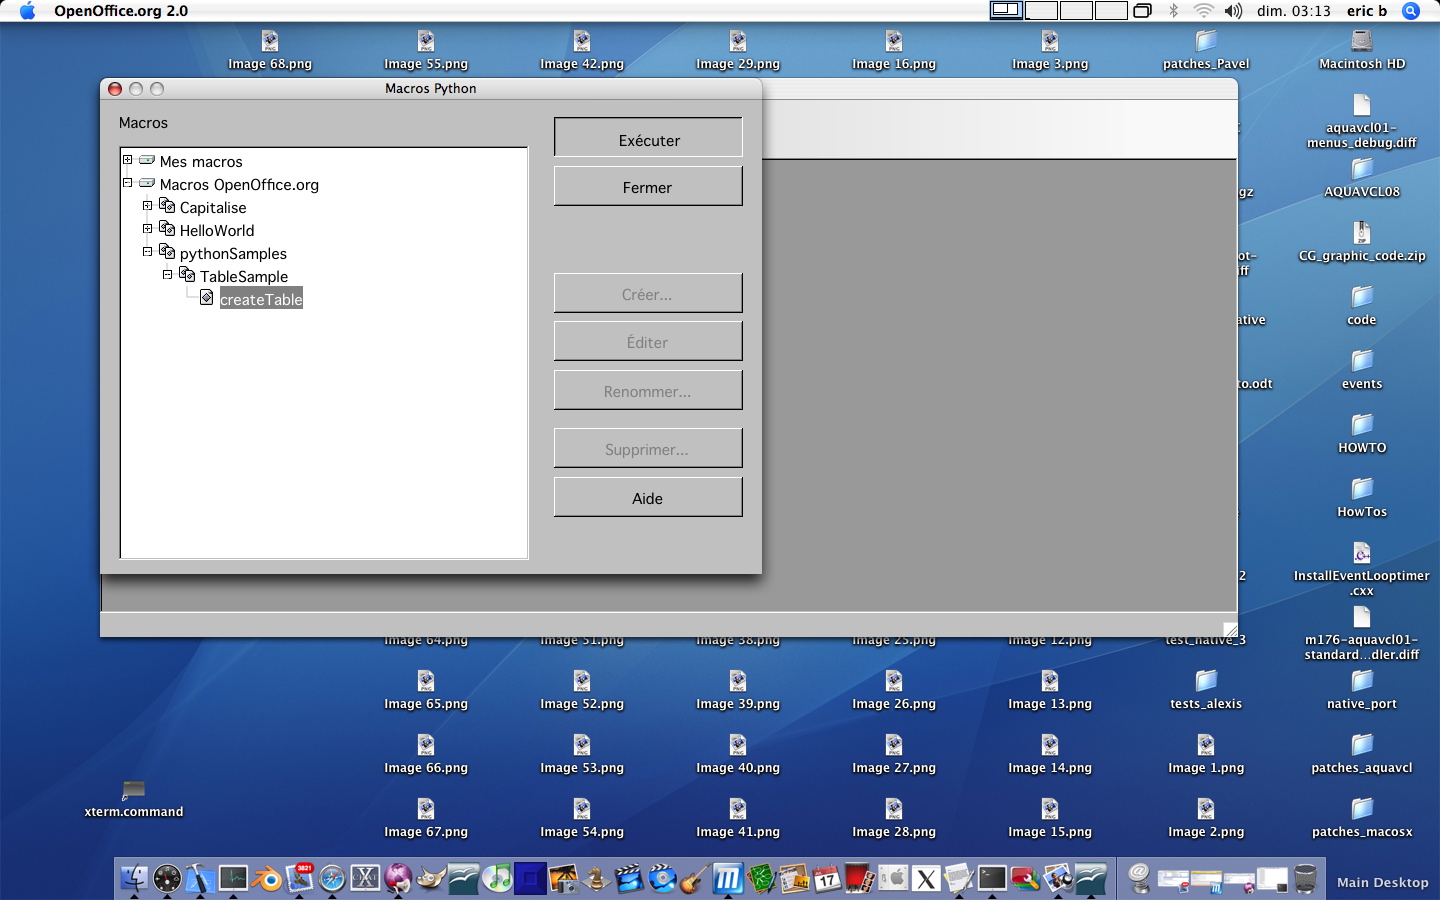1440x900 pixels.
Task: Open Terminal black screen icon in Dock
Action: tap(992, 879)
